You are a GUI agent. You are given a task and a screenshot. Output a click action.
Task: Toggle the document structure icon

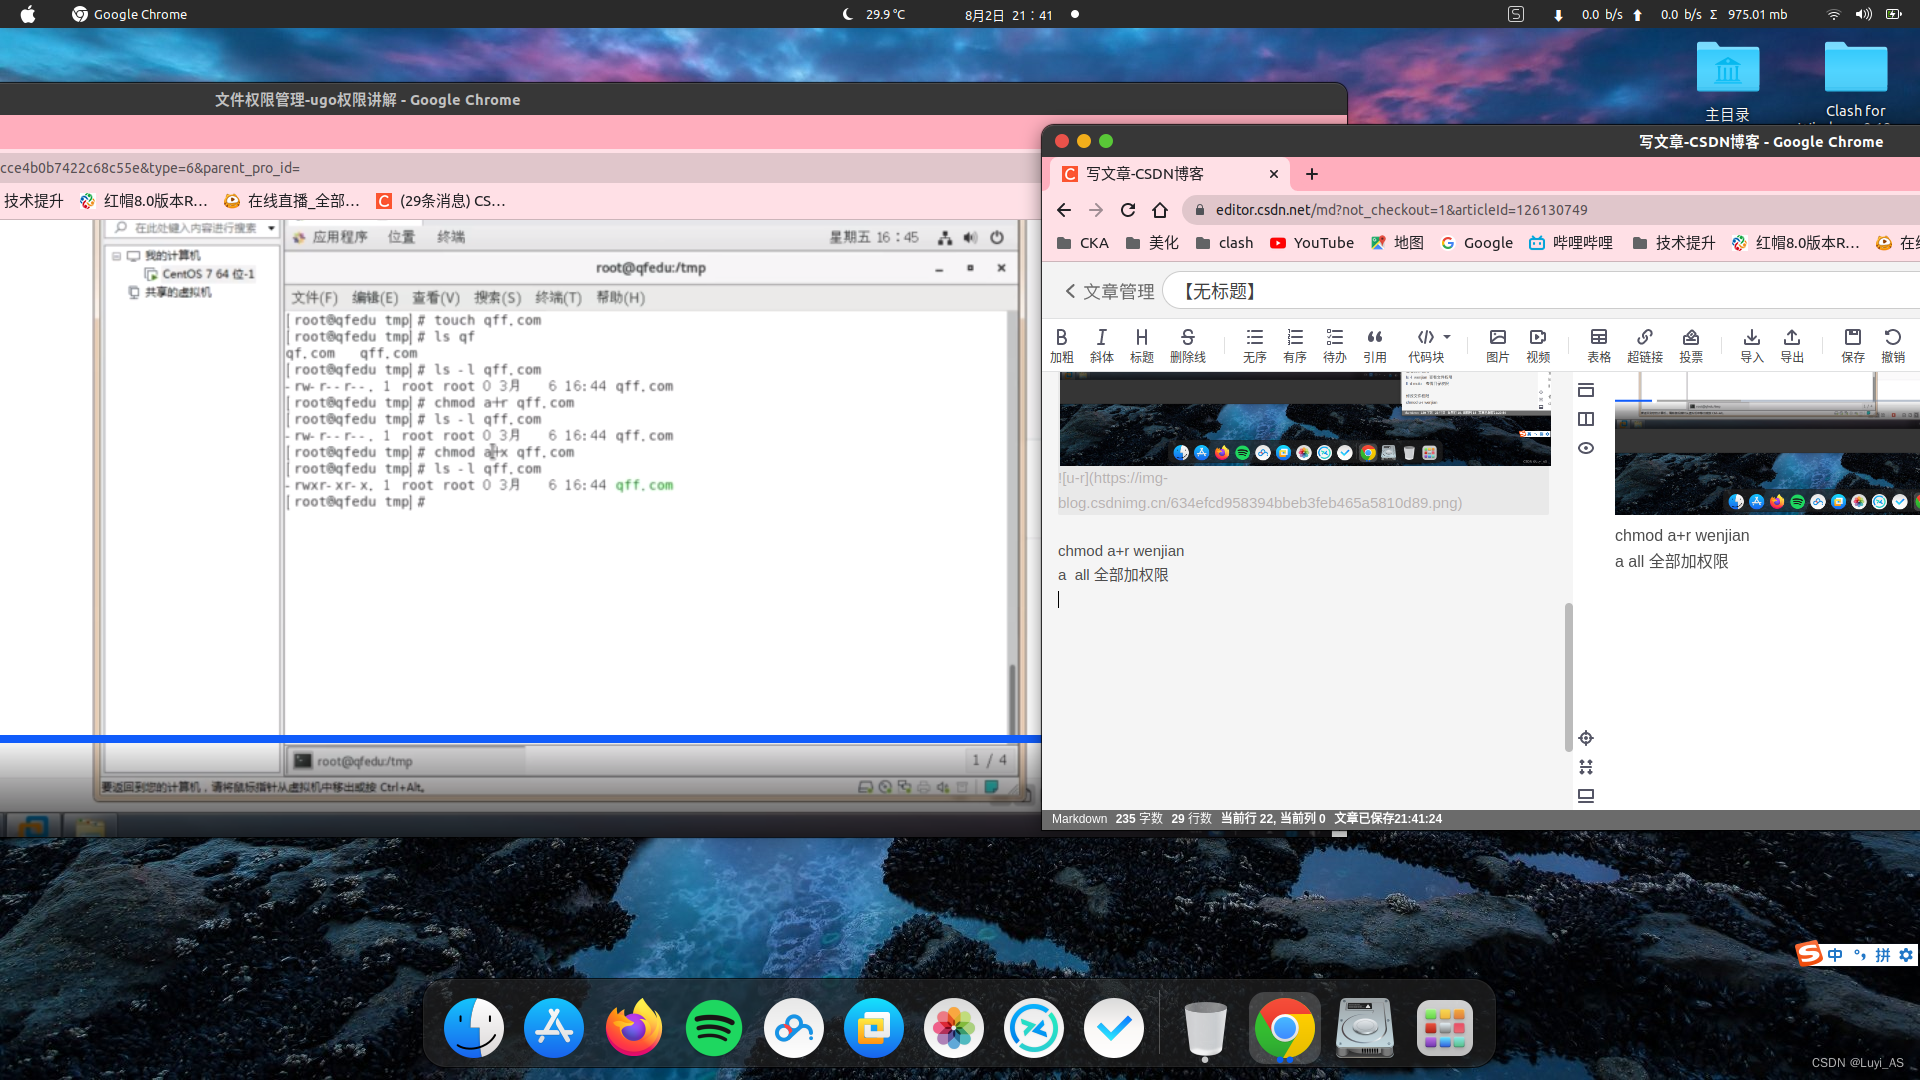1586,390
